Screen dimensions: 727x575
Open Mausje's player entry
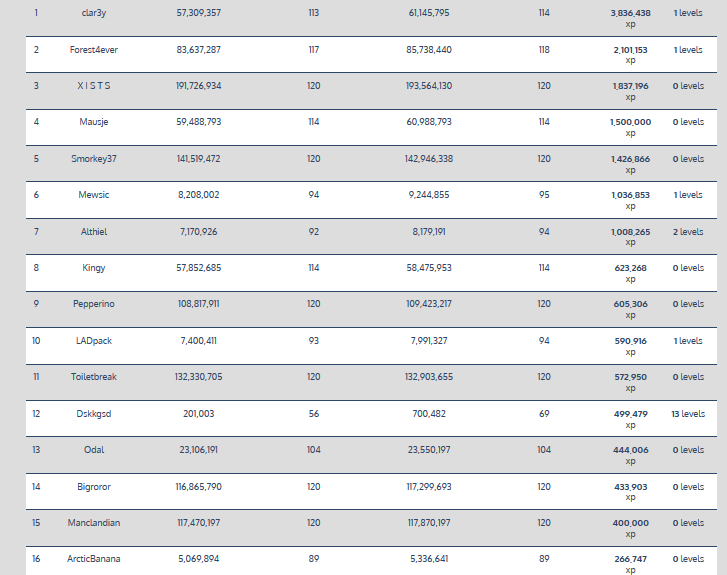(94, 122)
